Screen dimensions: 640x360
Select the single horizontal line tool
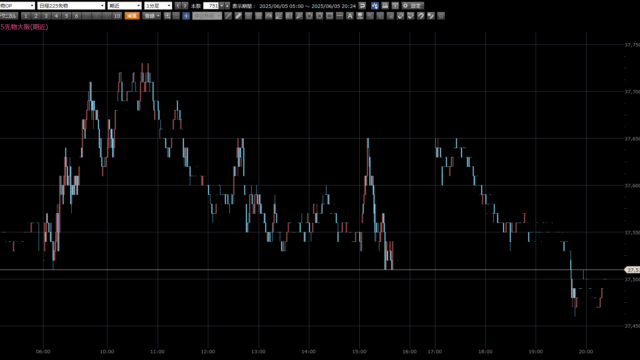point(340,16)
